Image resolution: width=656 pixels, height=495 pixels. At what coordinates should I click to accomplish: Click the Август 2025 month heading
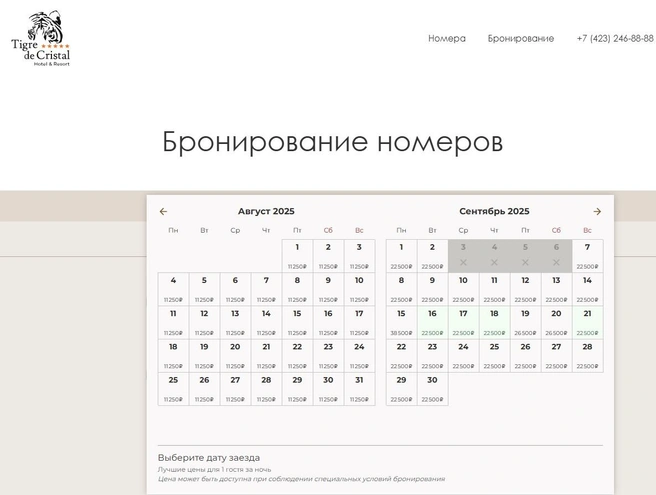pos(266,211)
